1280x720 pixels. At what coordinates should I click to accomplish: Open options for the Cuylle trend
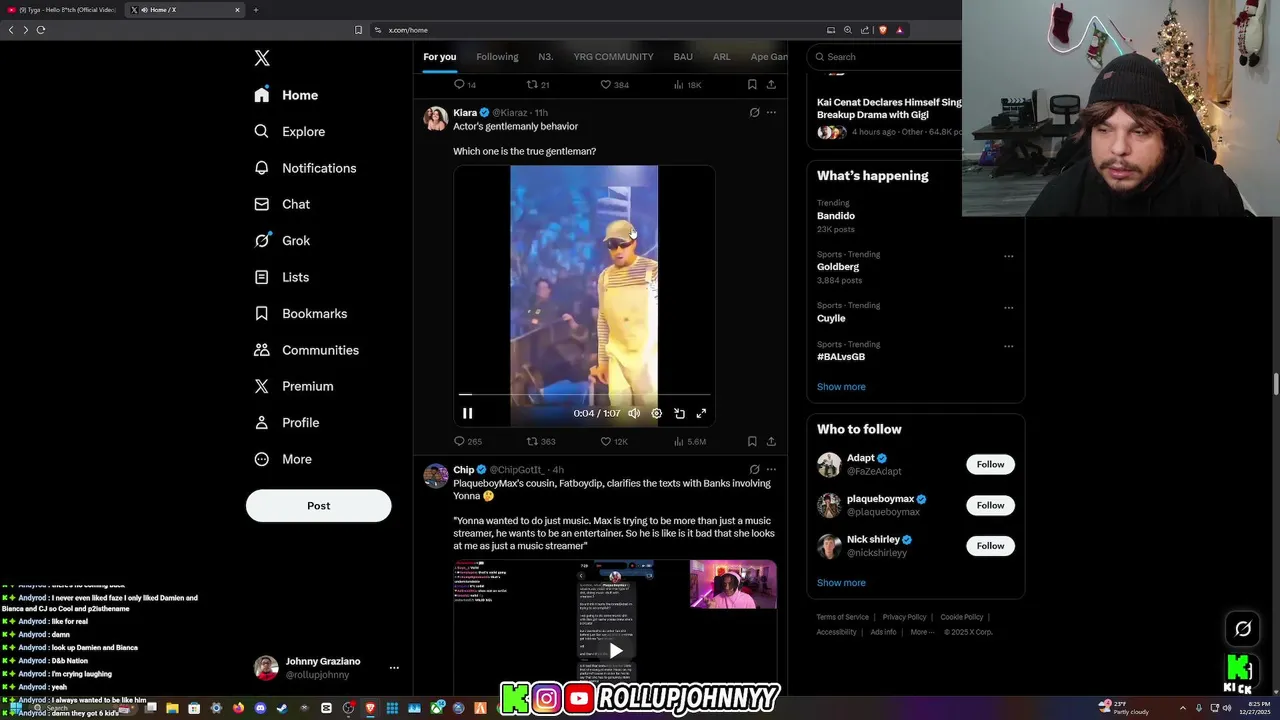pyautogui.click(x=1008, y=307)
